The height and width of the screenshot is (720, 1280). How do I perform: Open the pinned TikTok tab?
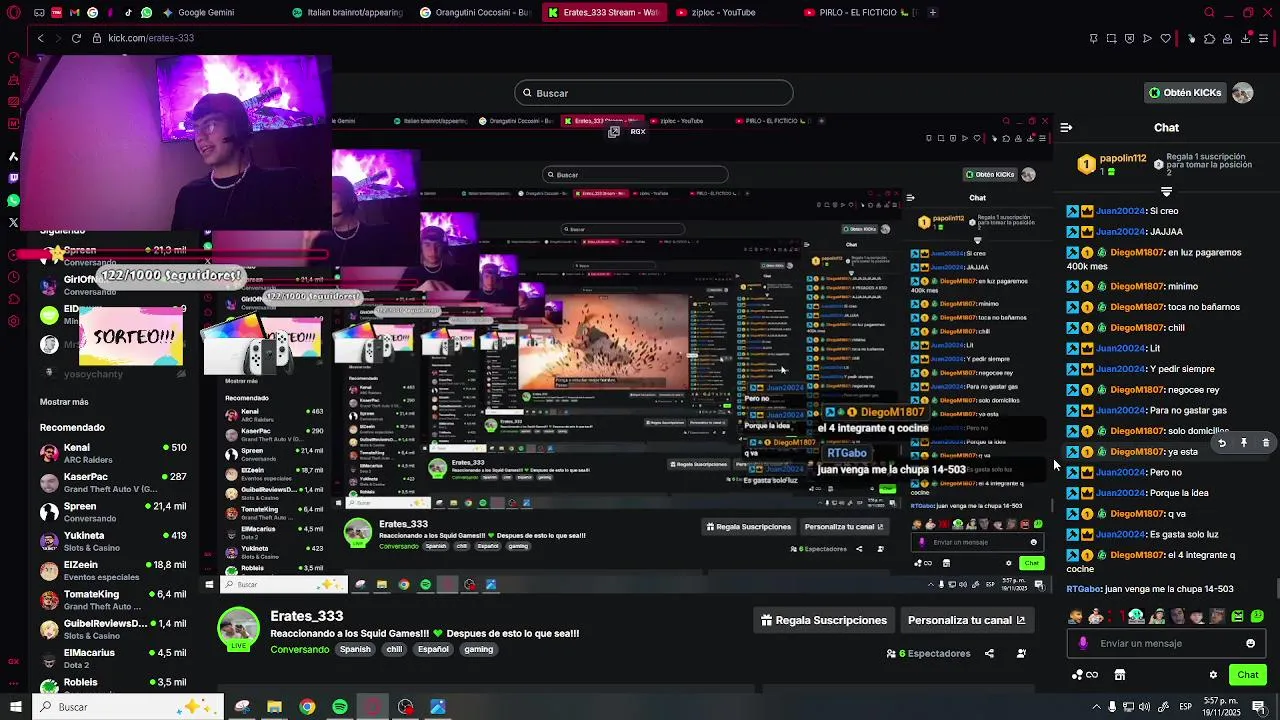pos(128,12)
